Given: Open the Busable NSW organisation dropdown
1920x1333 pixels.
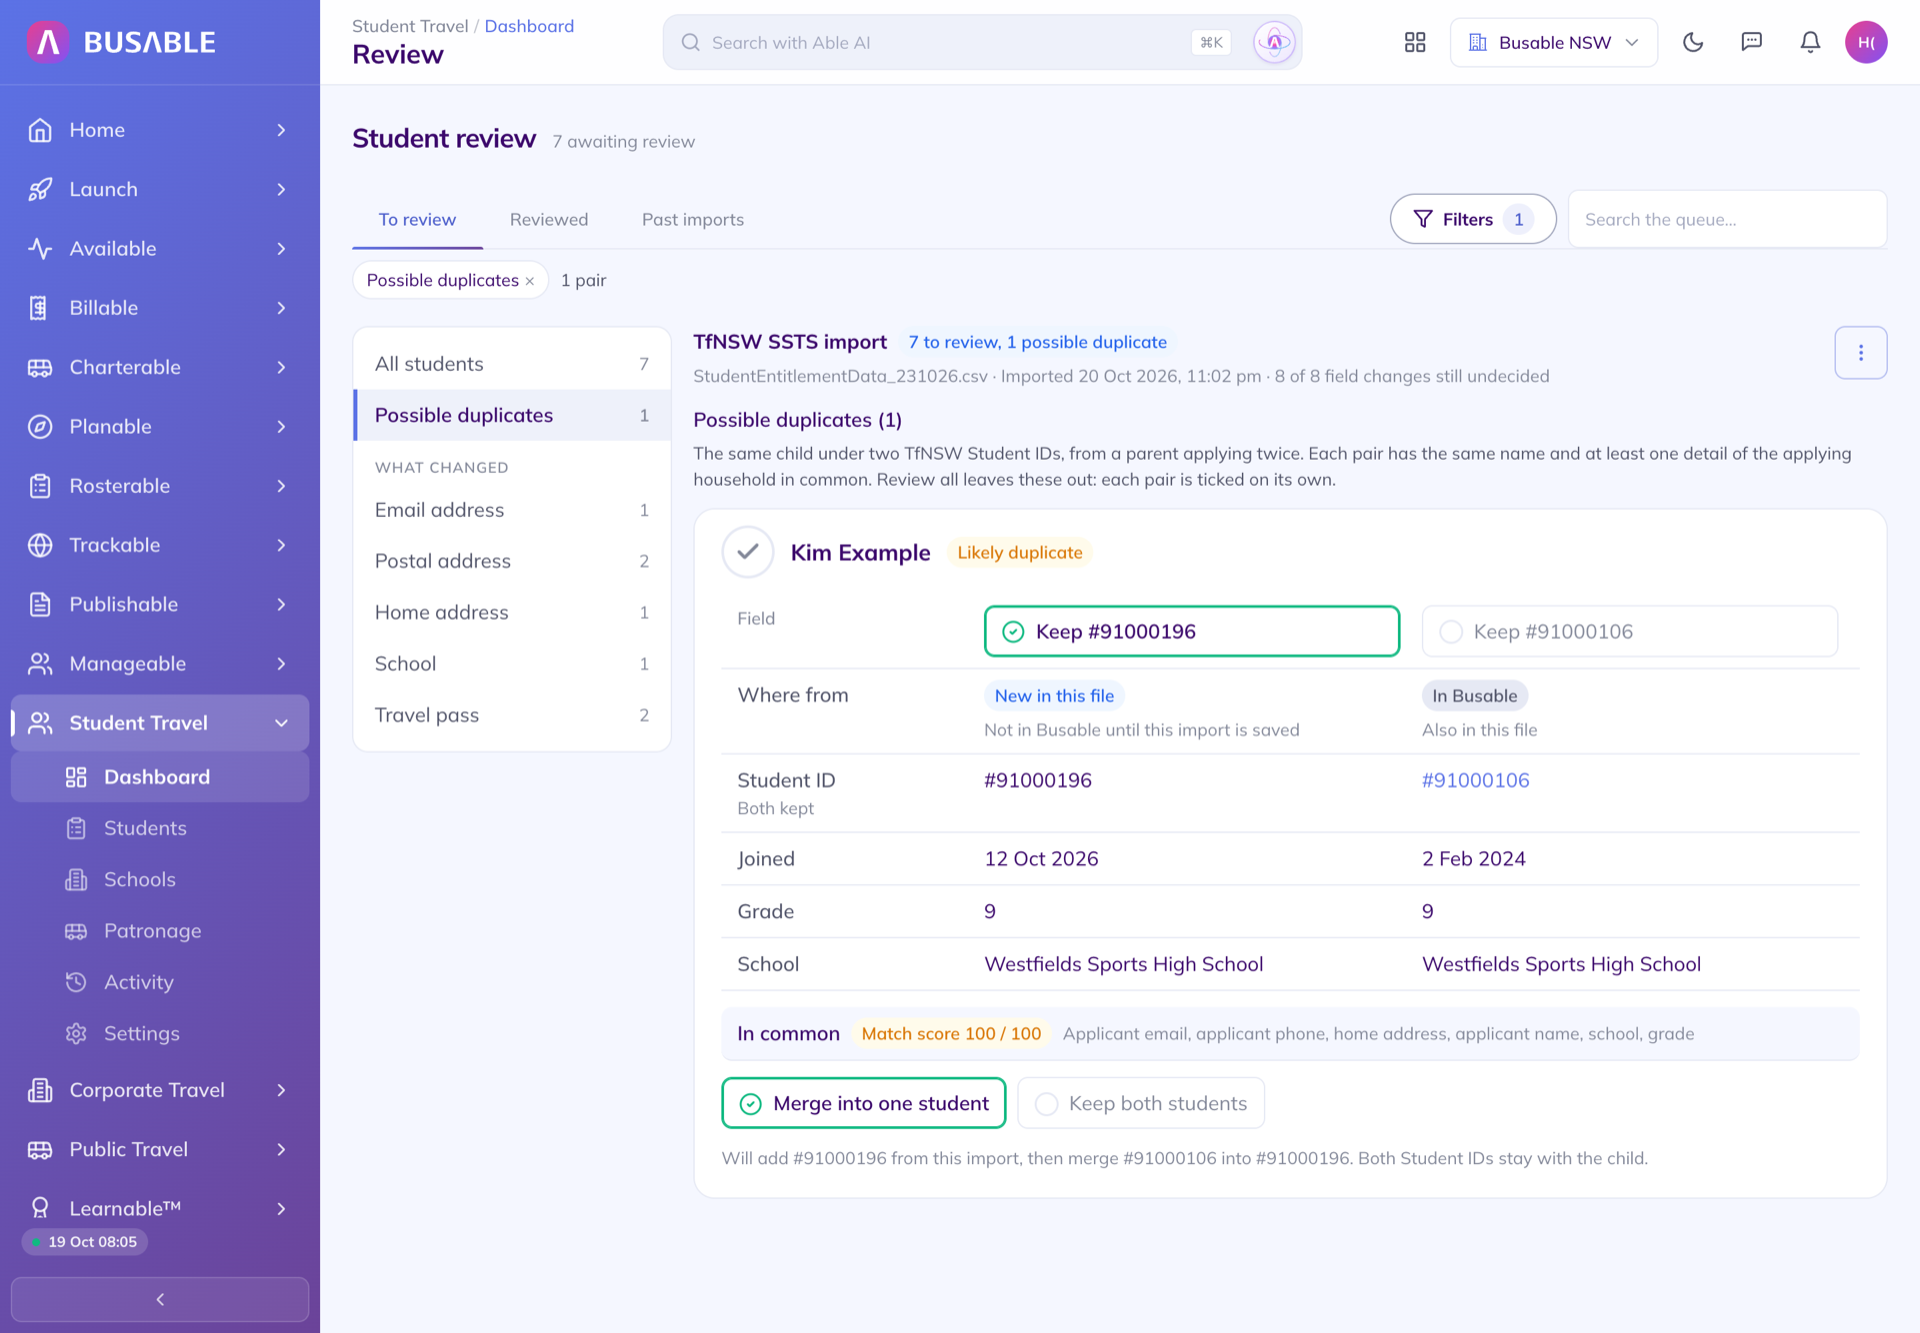Looking at the screenshot, I should coord(1553,42).
